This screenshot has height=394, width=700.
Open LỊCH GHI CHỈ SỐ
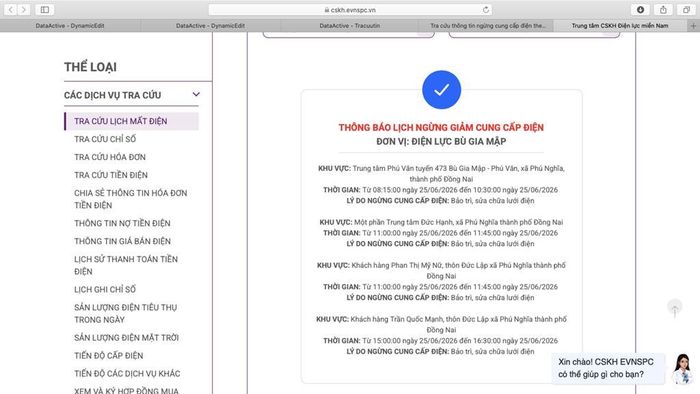(x=105, y=289)
